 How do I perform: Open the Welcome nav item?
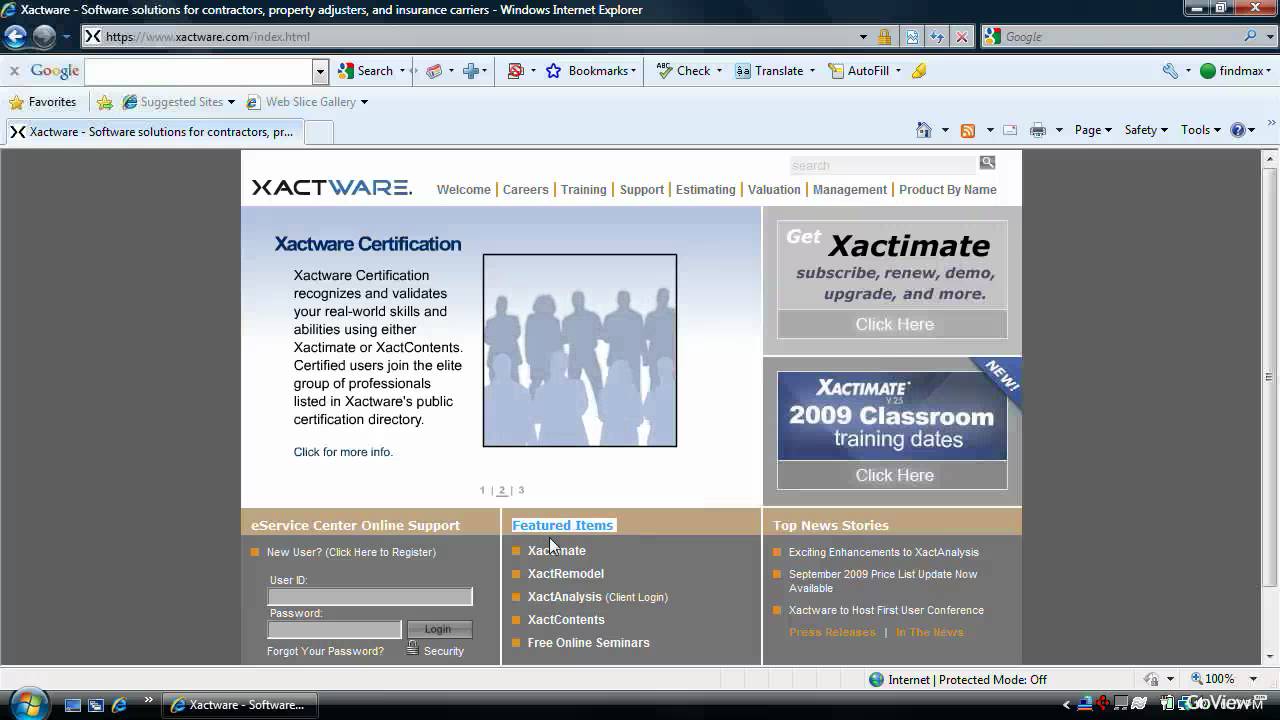[x=463, y=190]
